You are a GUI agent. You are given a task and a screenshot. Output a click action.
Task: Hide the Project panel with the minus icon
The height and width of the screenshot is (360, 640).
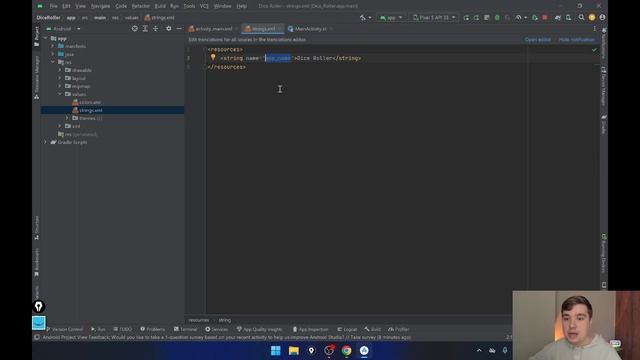pyautogui.click(x=179, y=29)
